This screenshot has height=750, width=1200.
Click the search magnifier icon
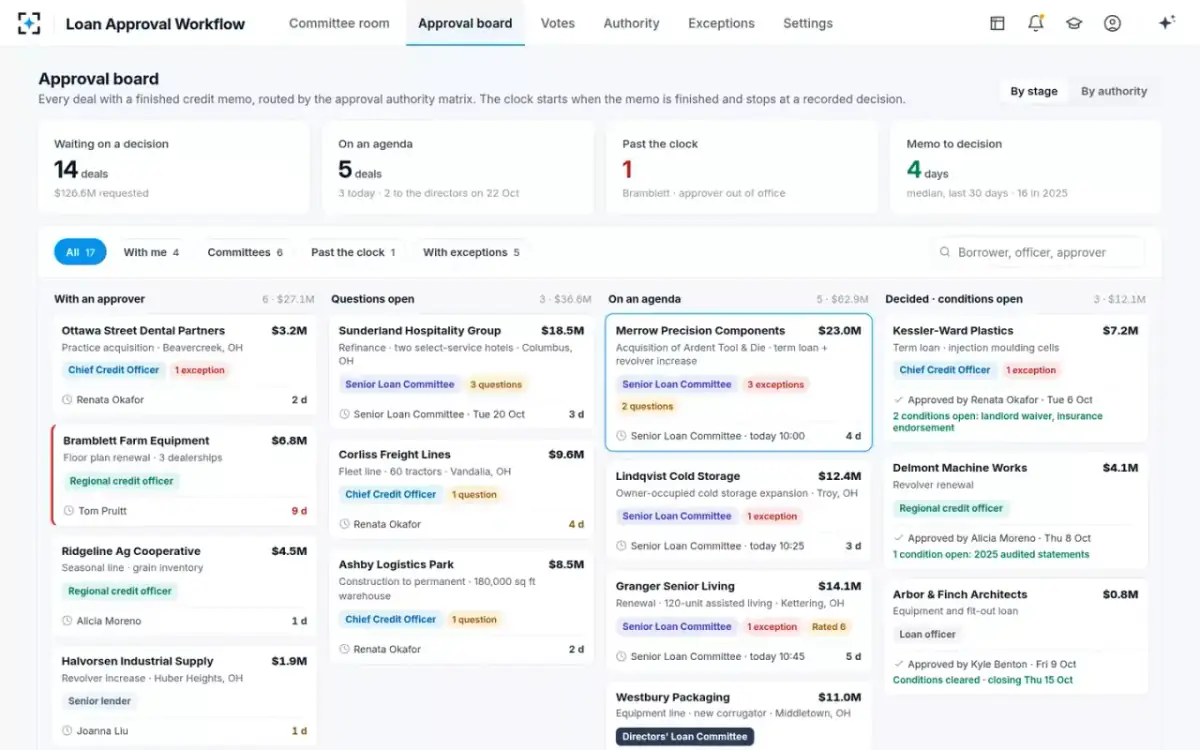[x=945, y=252]
